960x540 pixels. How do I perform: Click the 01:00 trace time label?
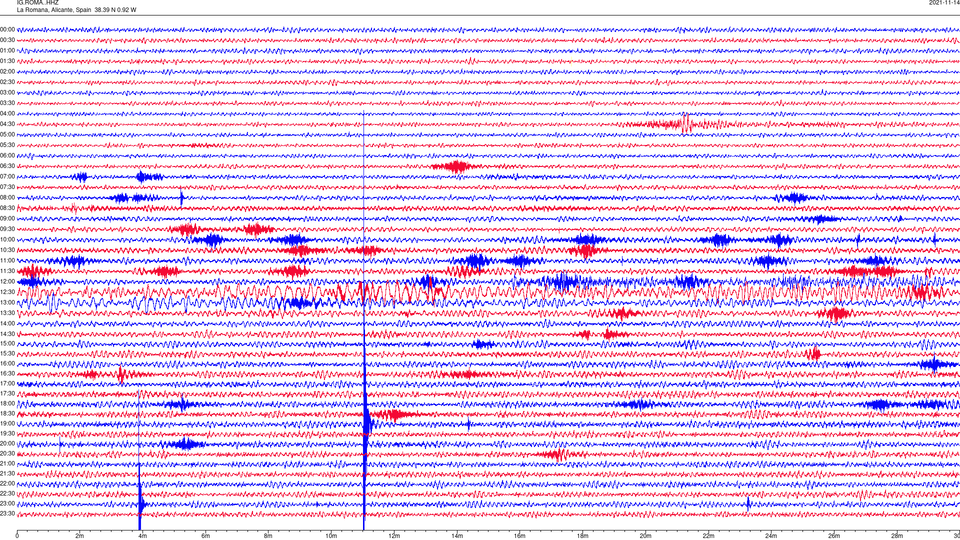(7, 51)
